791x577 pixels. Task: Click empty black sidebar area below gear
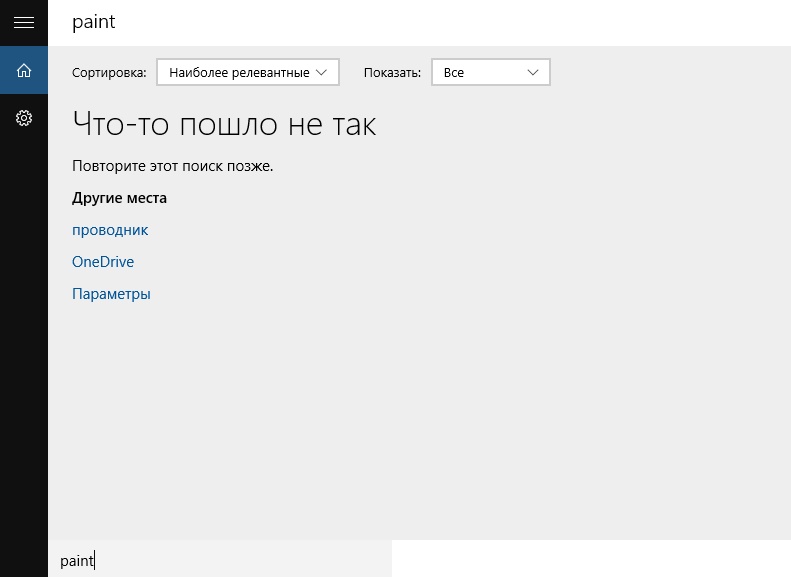coord(23,350)
